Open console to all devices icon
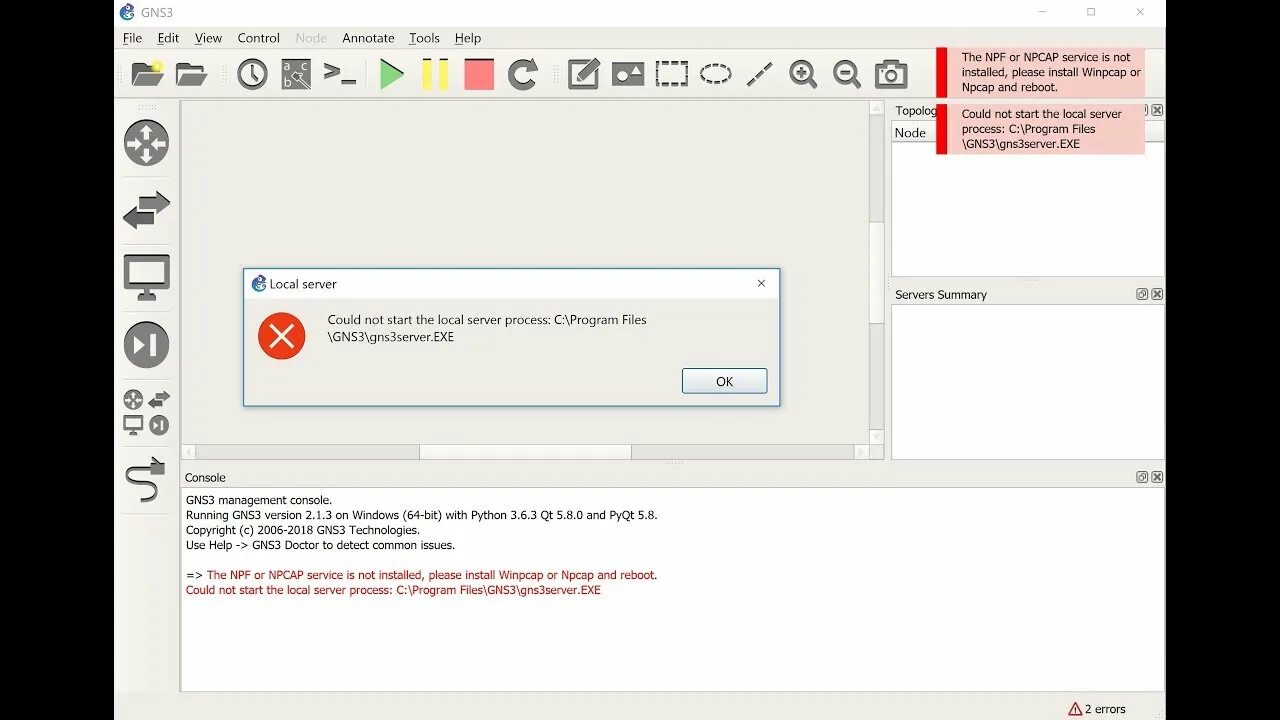This screenshot has height=720, width=1280. tap(340, 74)
